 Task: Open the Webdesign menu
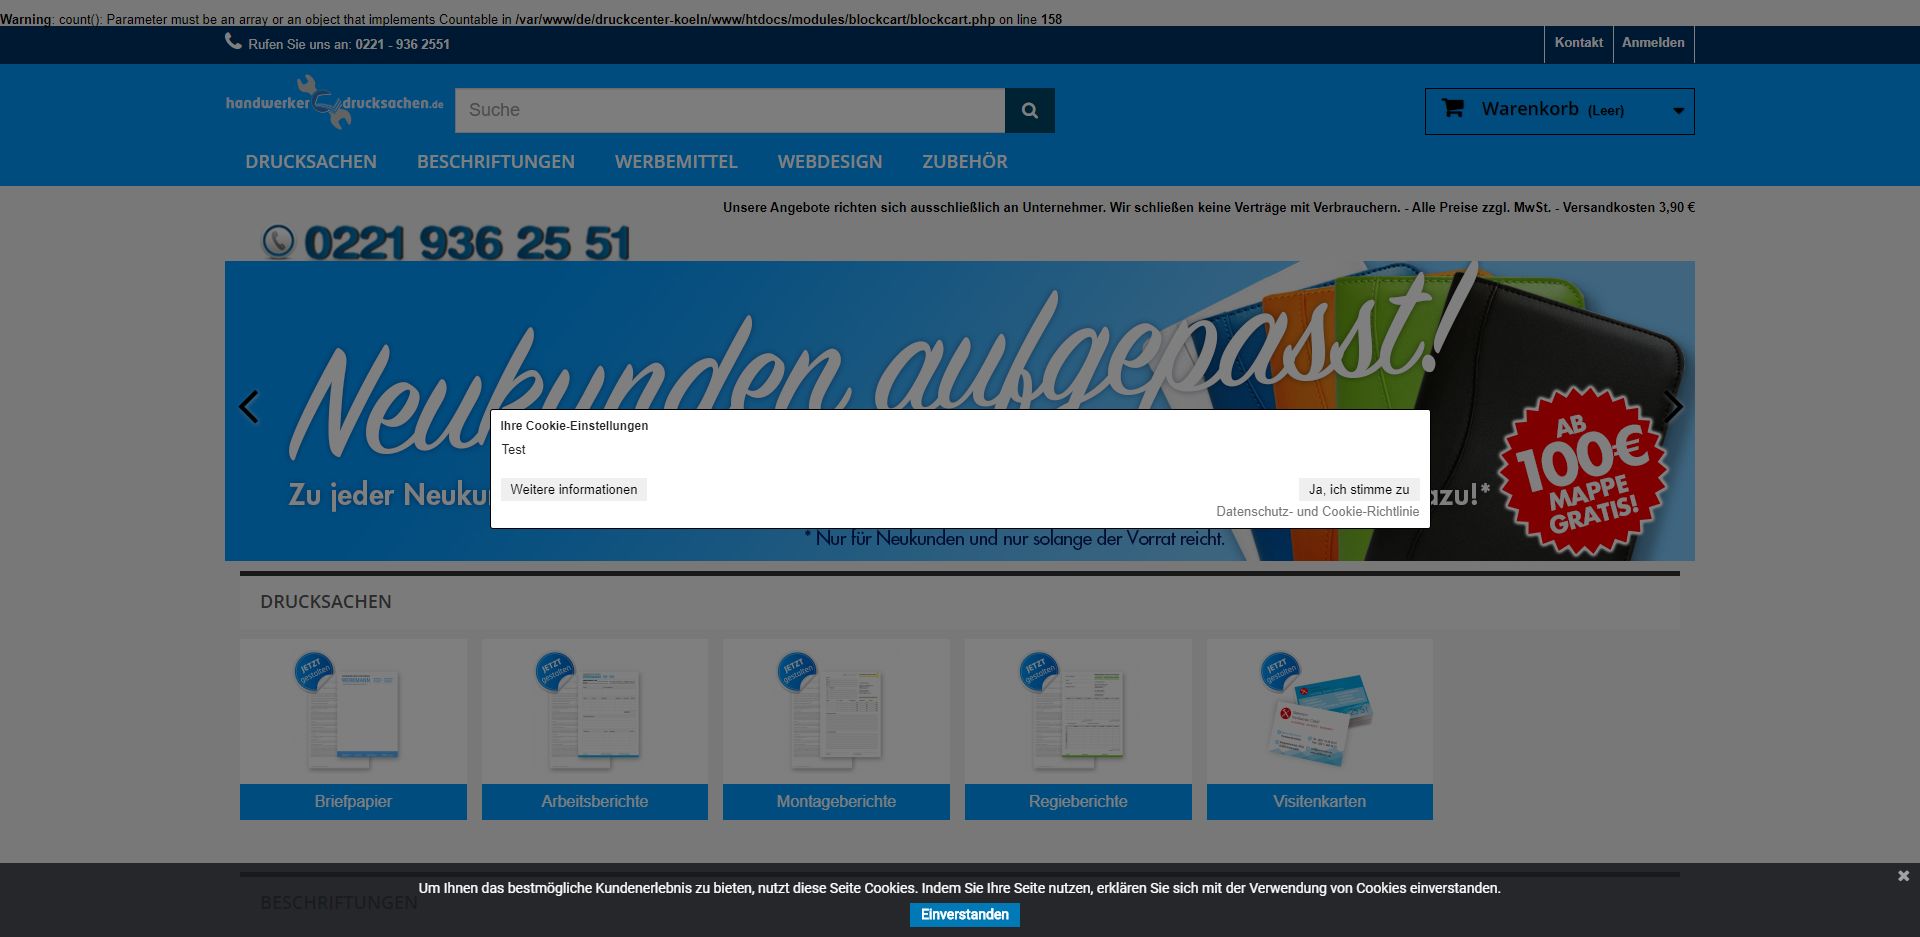tap(830, 162)
